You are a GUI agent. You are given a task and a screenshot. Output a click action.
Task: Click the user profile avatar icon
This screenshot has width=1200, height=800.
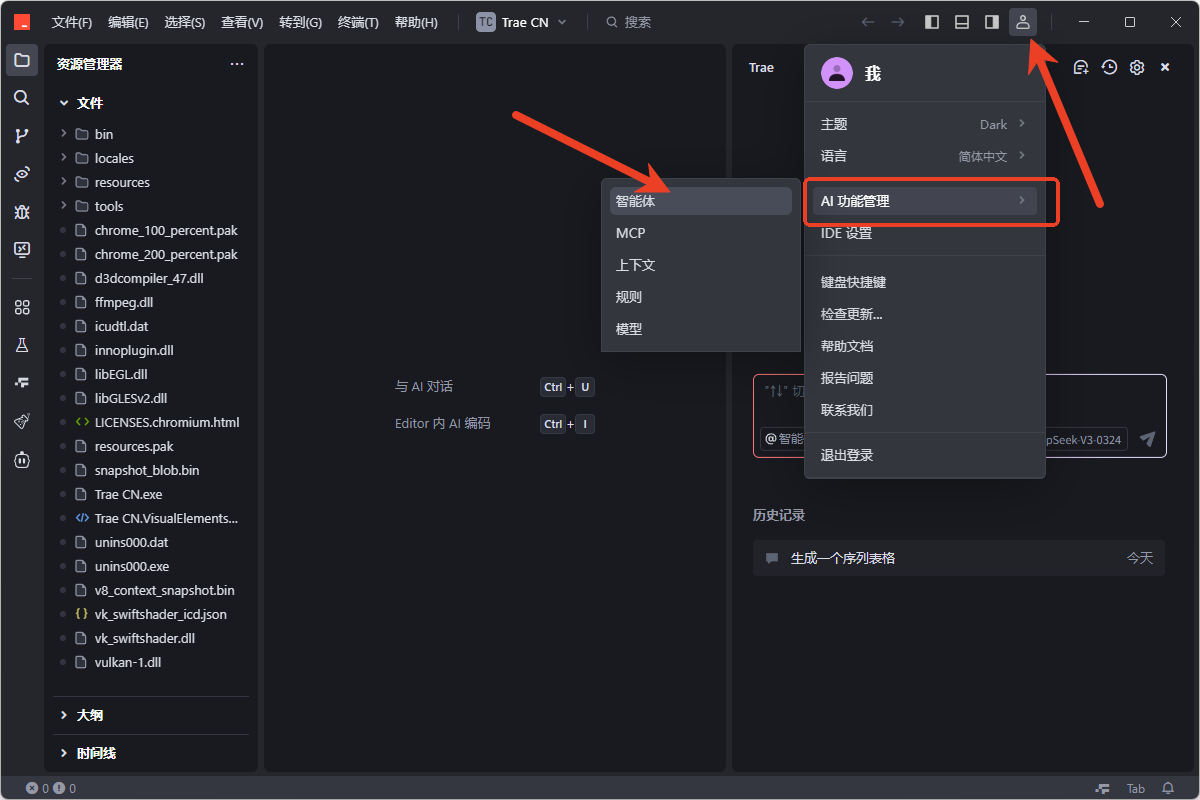click(1022, 22)
